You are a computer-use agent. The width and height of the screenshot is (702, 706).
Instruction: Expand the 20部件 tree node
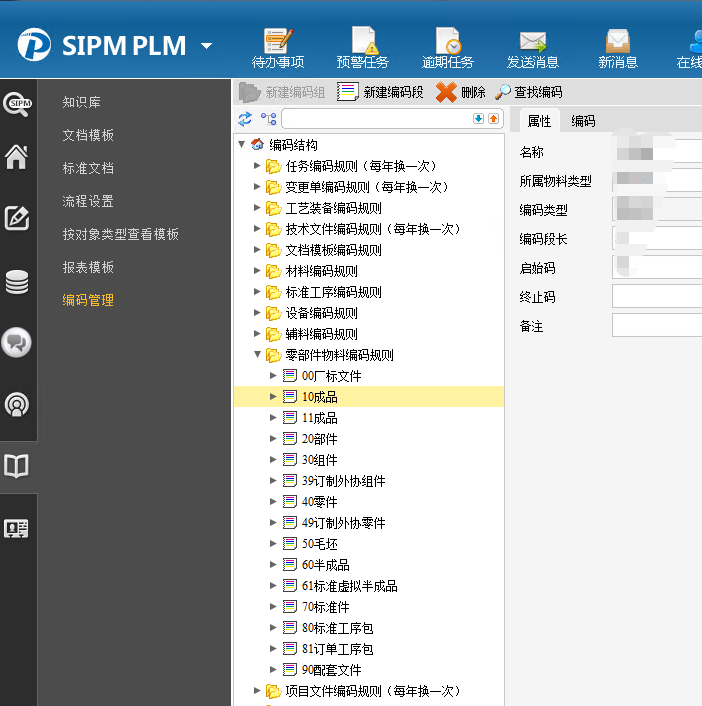tap(274, 439)
